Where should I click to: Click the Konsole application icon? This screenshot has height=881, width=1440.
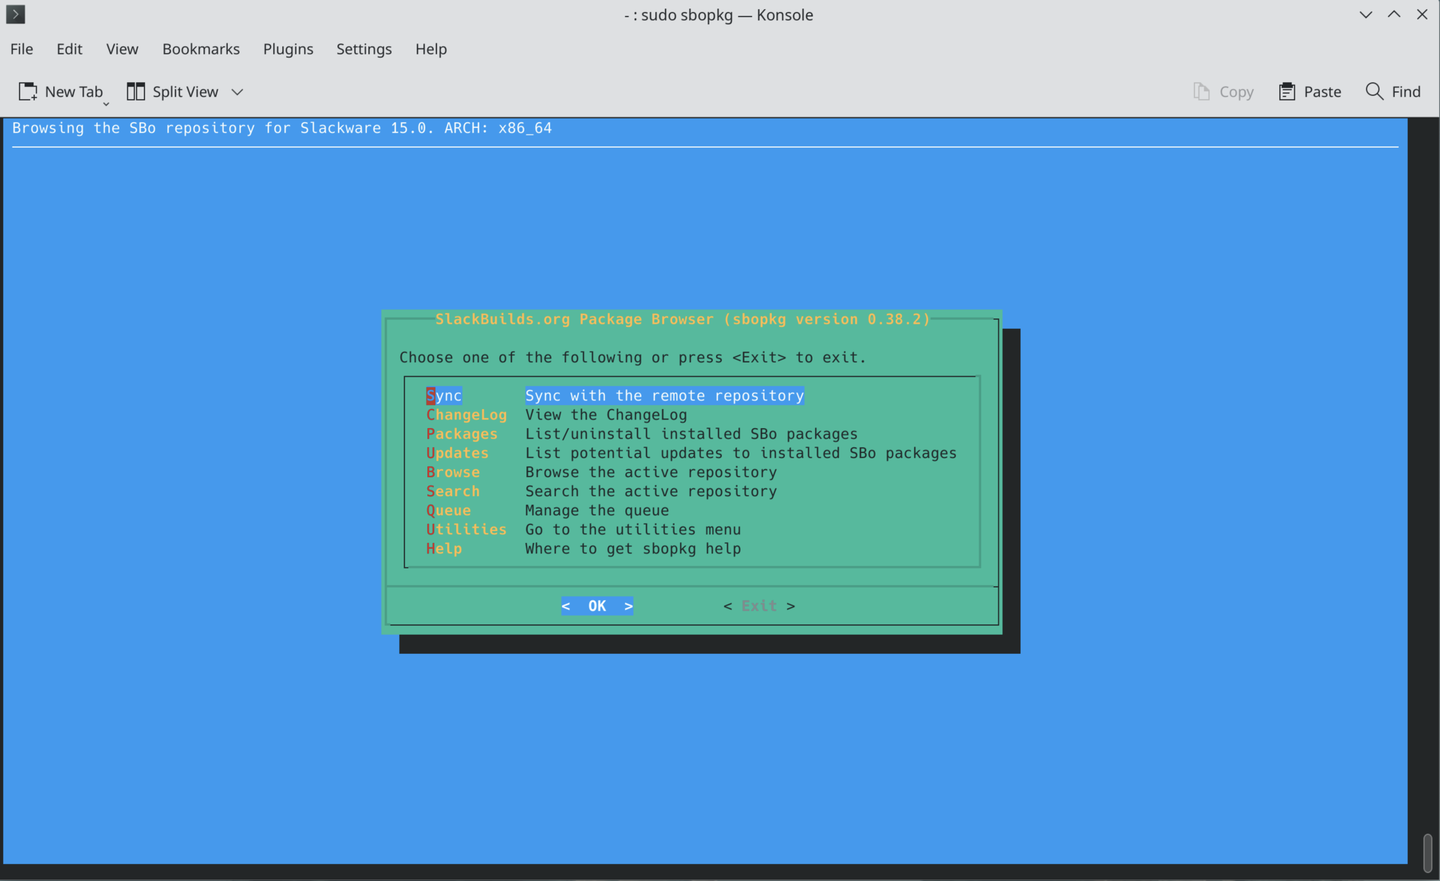14,14
